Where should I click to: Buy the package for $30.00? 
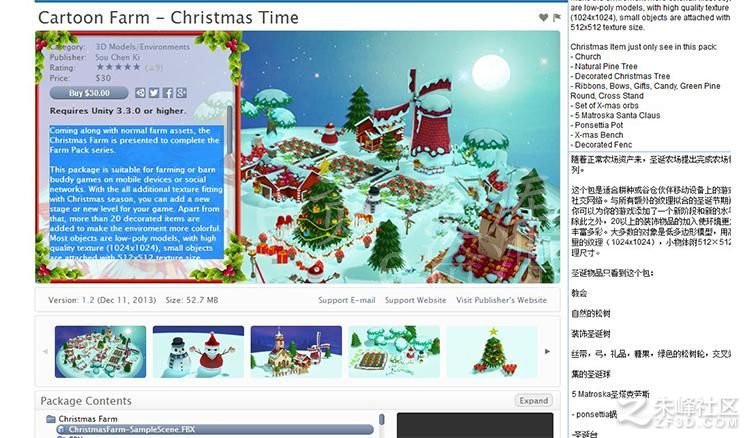[x=89, y=93]
